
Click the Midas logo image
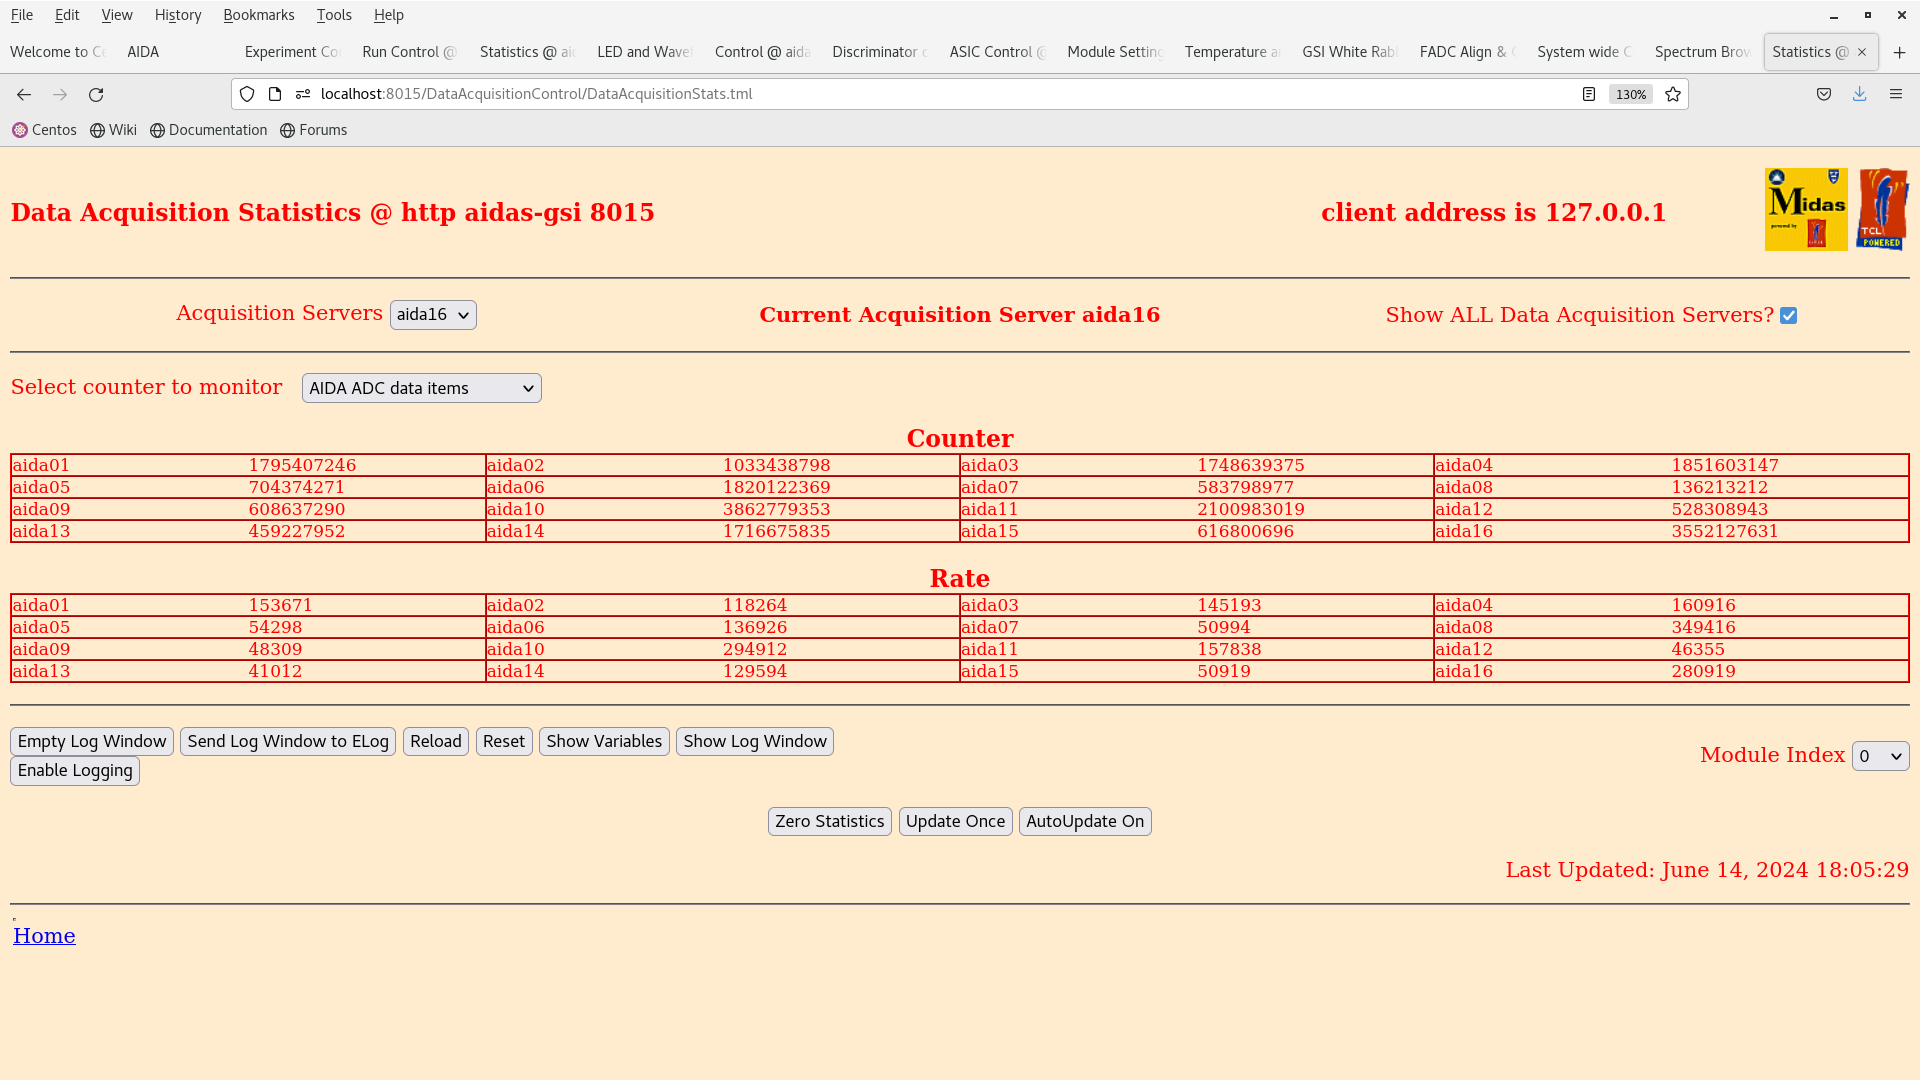point(1805,209)
